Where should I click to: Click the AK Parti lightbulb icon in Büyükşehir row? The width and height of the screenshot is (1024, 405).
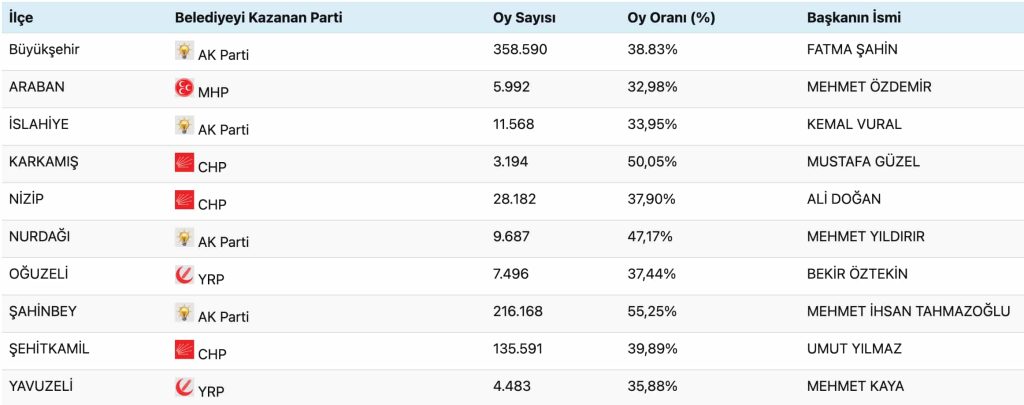[184, 51]
